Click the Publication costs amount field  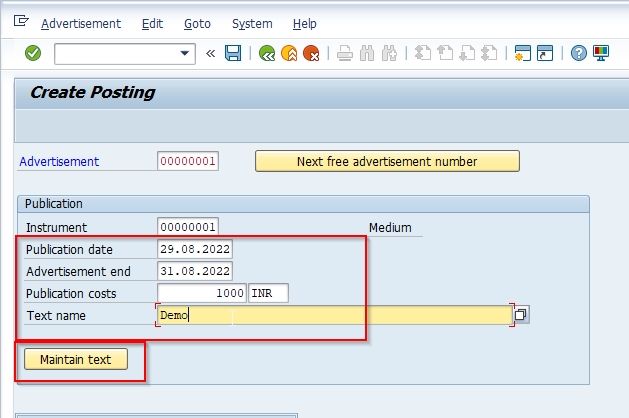click(x=202, y=293)
